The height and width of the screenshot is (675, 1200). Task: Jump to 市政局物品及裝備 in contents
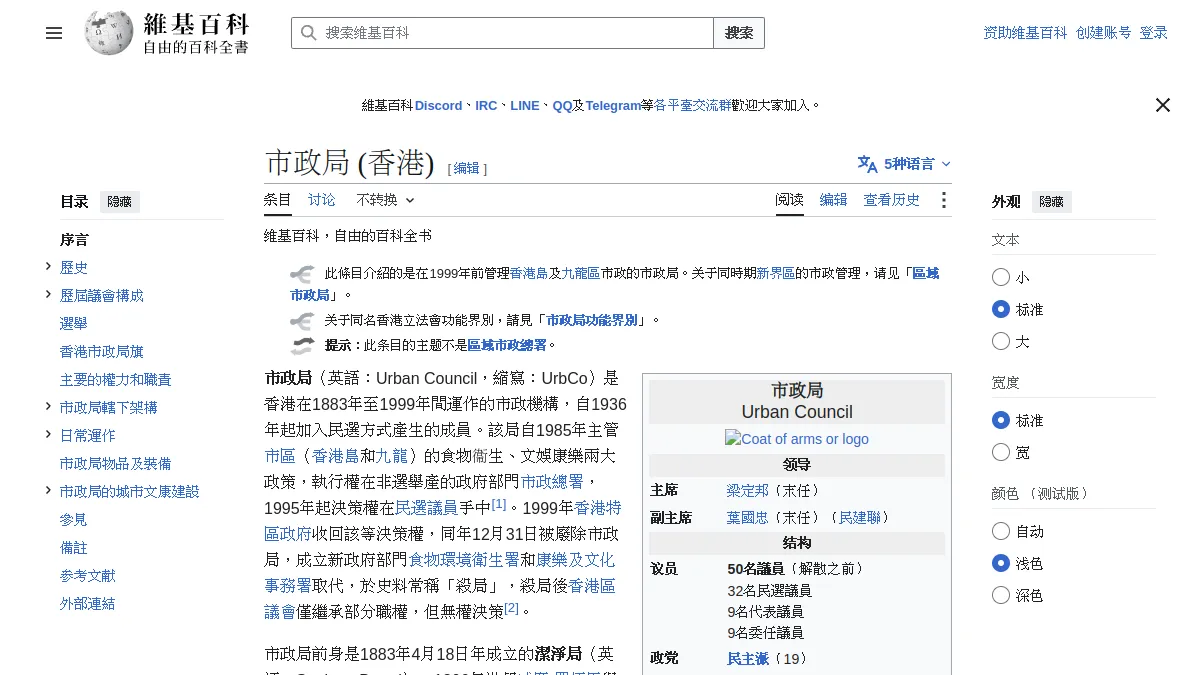(x=116, y=464)
